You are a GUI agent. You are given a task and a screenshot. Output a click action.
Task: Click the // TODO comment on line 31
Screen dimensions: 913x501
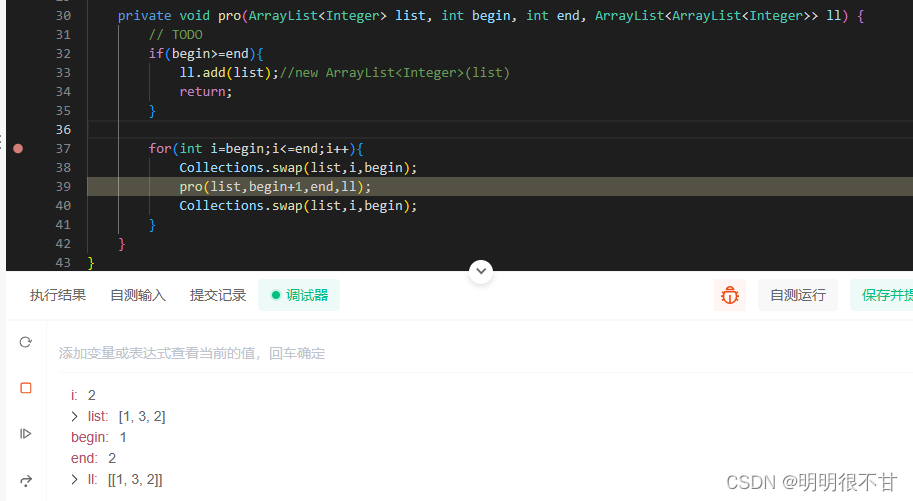(175, 35)
